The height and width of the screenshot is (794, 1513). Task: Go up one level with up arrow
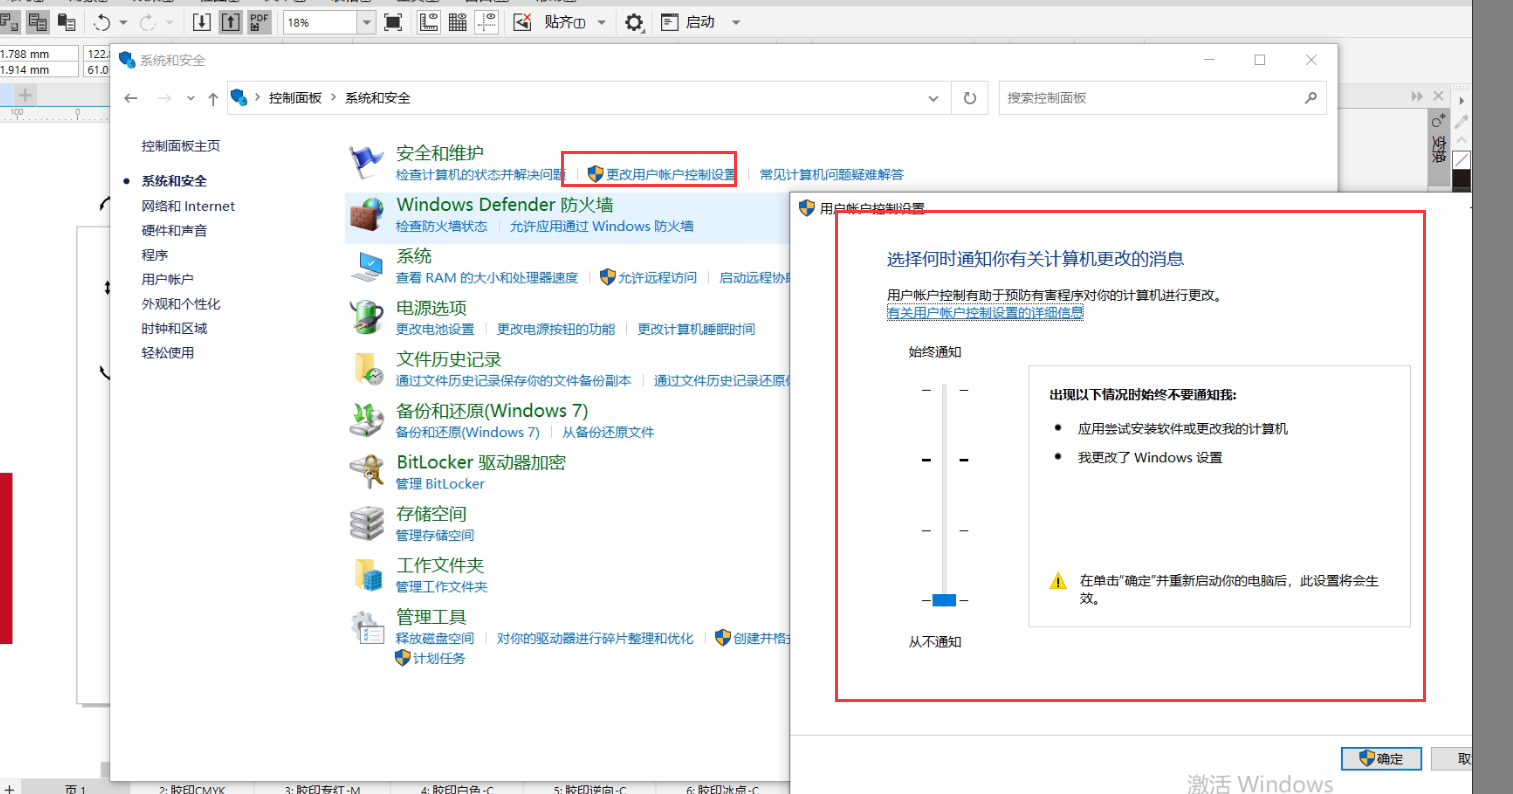coord(213,98)
